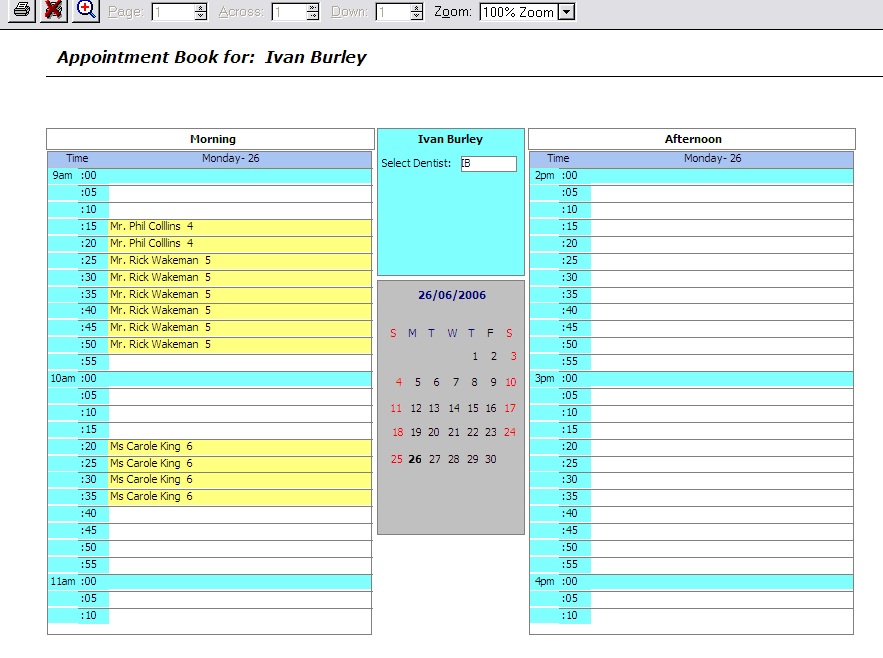The height and width of the screenshot is (658, 883).
Task: Click date 30 in the June calendar
Action: (x=492, y=459)
